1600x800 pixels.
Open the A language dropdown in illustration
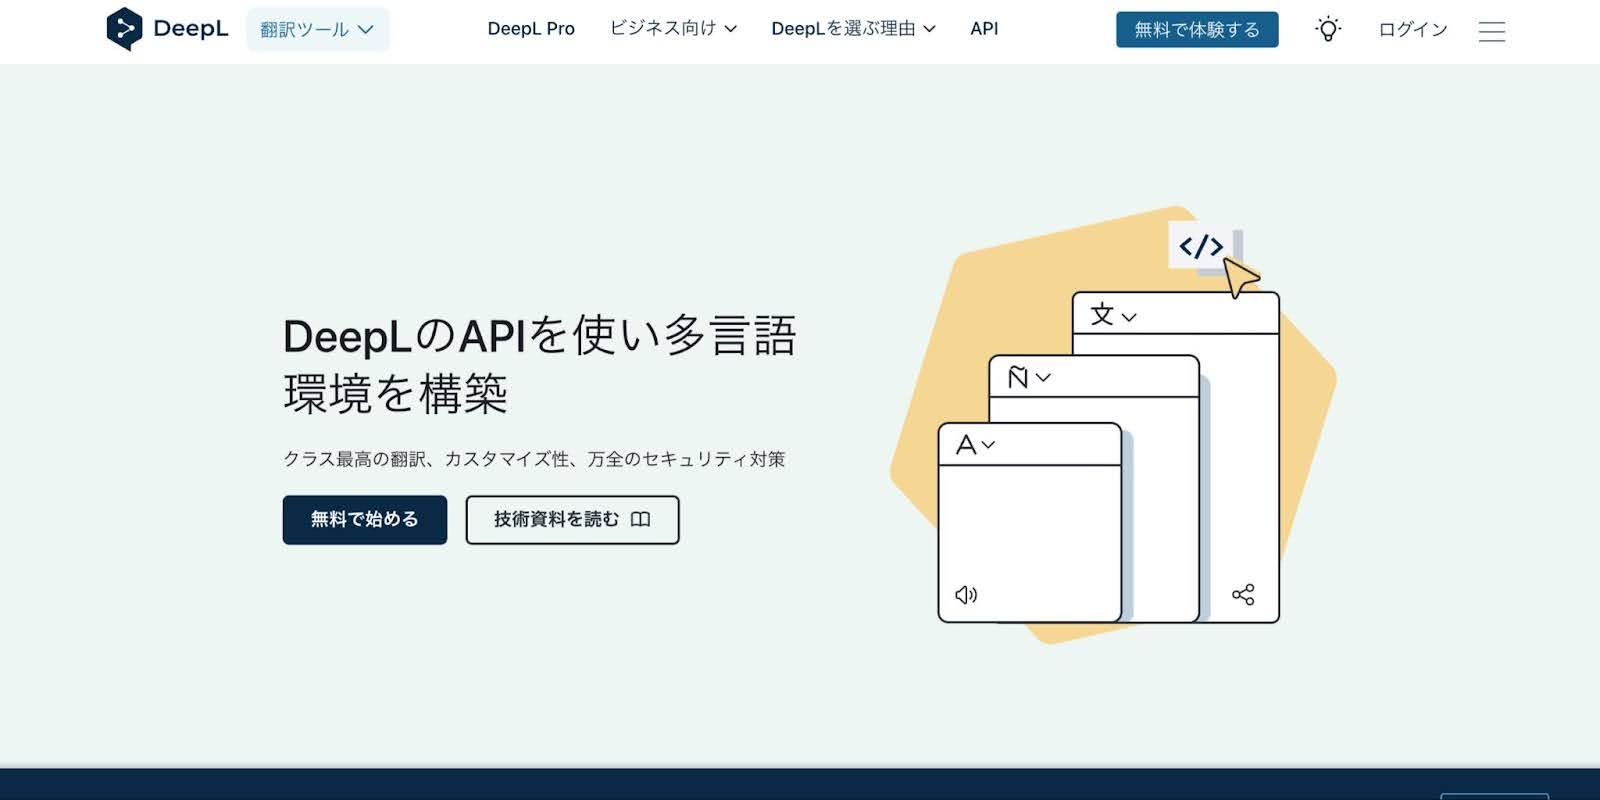[x=975, y=445]
